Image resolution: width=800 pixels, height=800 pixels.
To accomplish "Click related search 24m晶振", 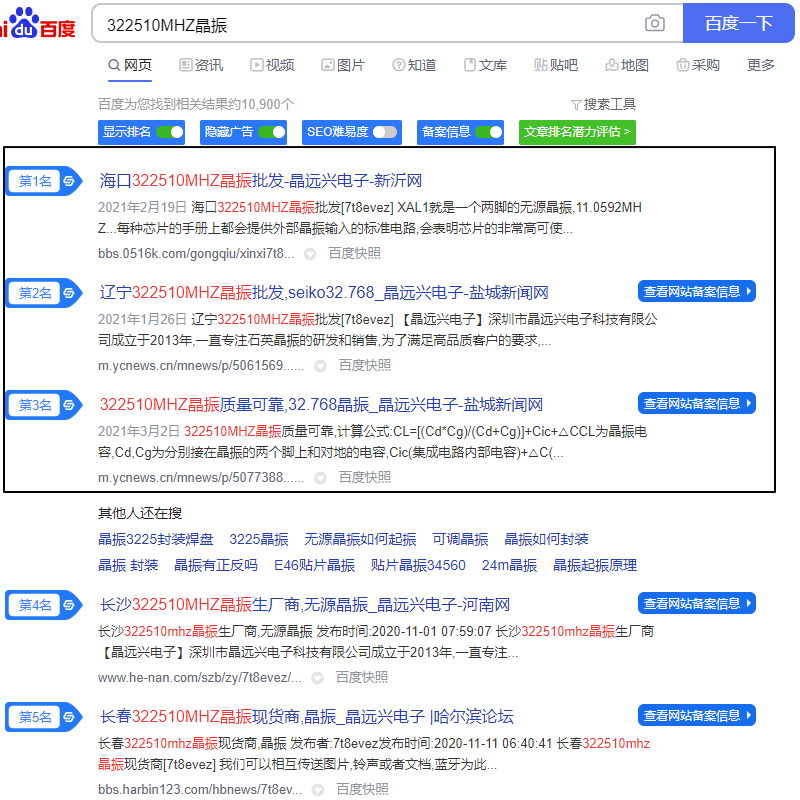I will (509, 565).
